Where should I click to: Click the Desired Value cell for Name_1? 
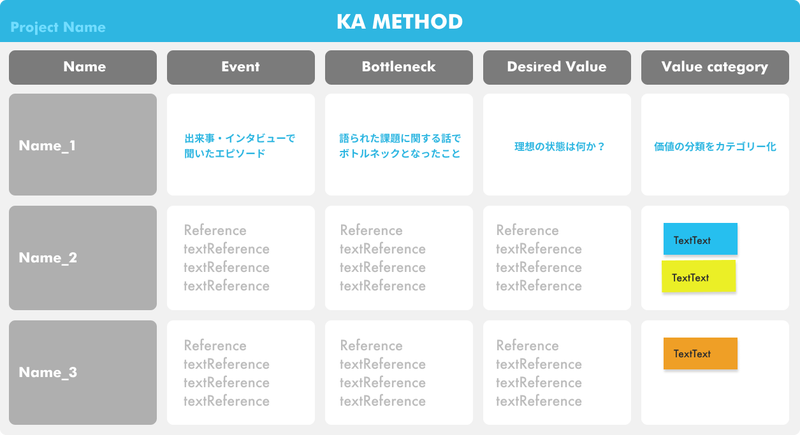point(557,144)
